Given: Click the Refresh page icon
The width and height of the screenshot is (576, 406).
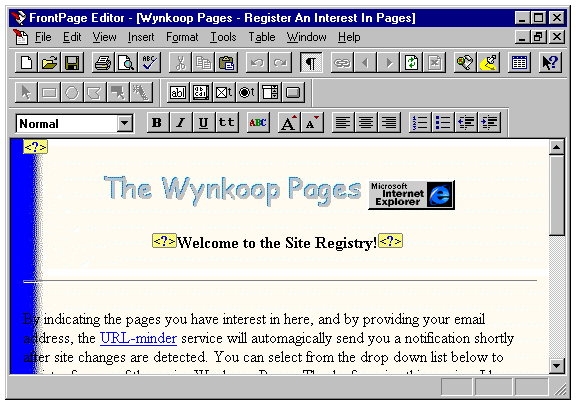Looking at the screenshot, I should [x=411, y=62].
